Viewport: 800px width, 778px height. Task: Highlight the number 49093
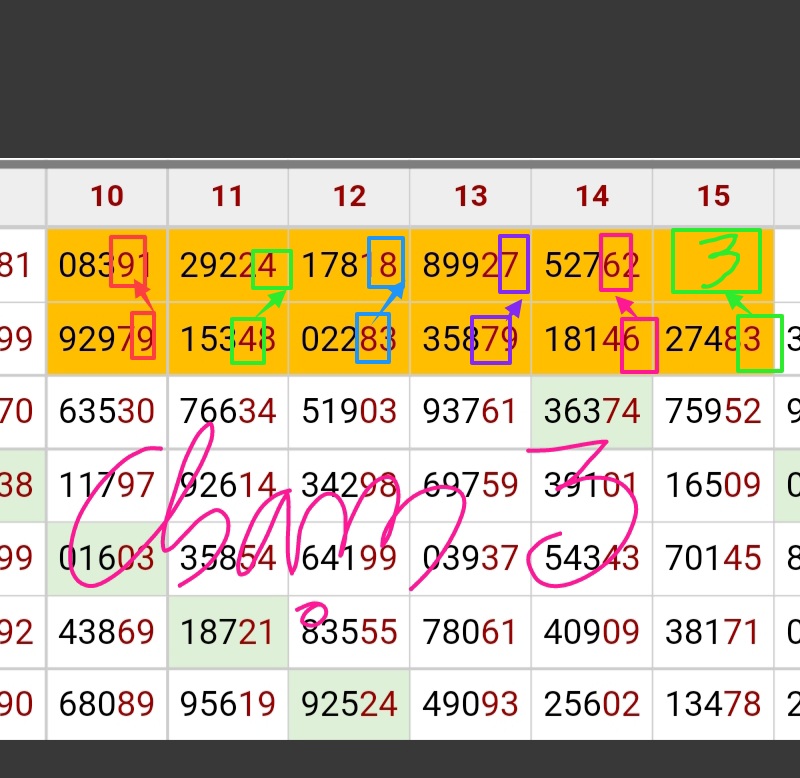470,705
